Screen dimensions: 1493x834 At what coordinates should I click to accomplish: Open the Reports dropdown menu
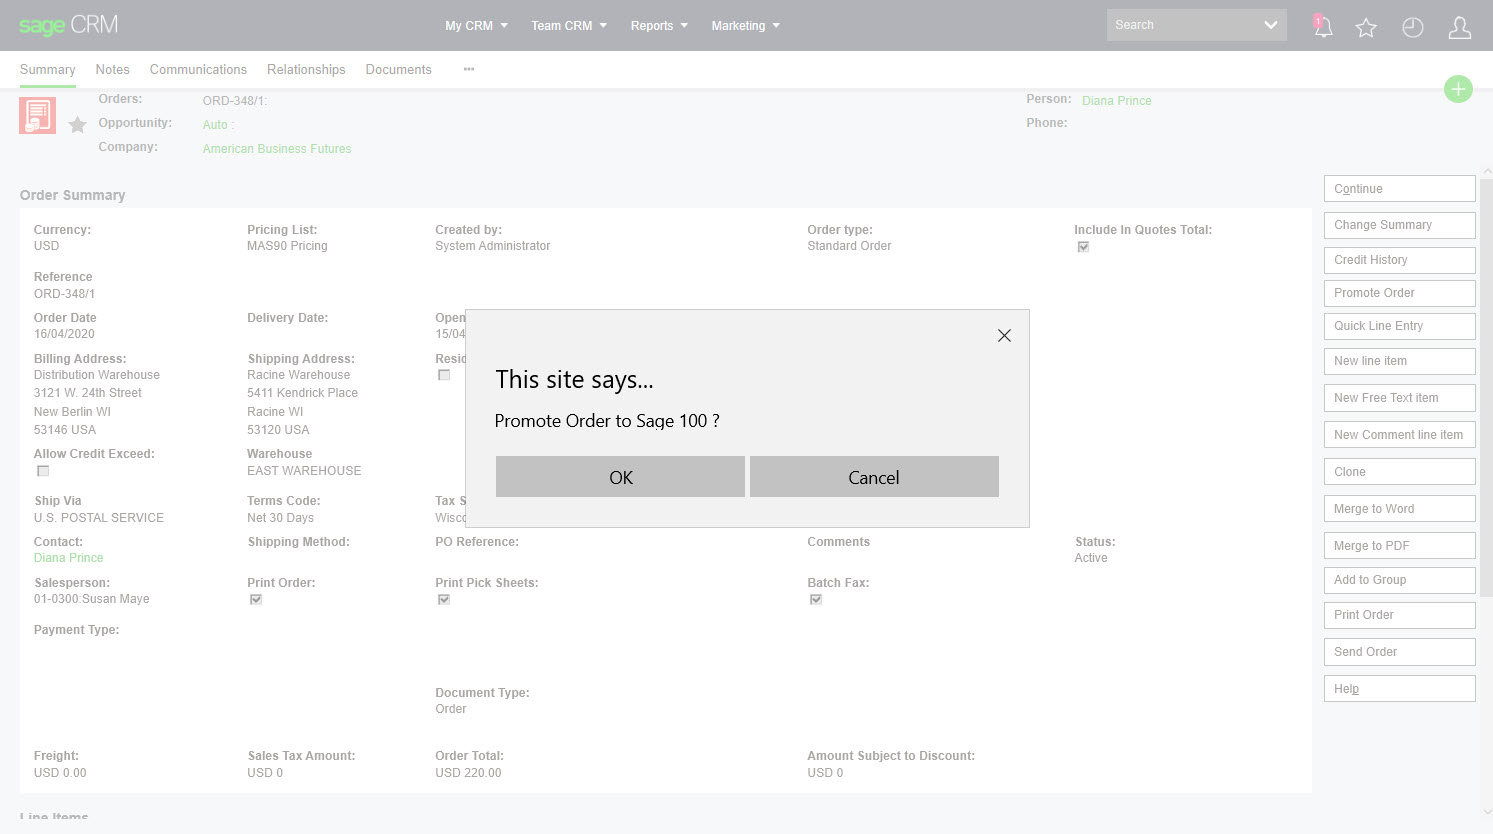[658, 26]
